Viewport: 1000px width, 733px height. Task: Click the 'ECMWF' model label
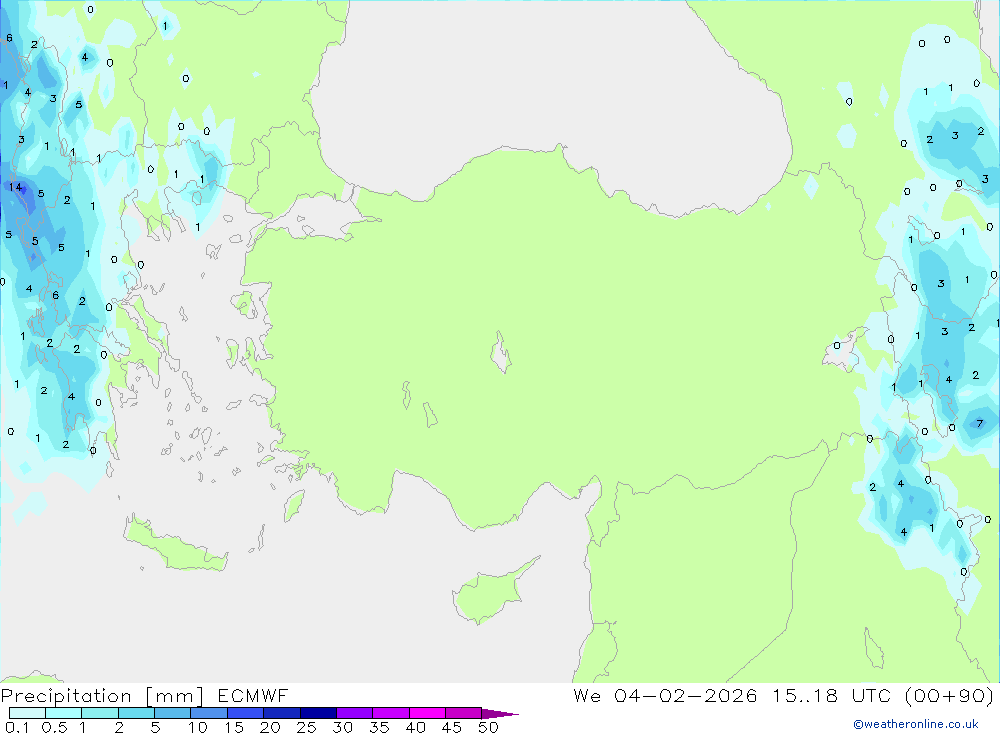[x=253, y=696]
